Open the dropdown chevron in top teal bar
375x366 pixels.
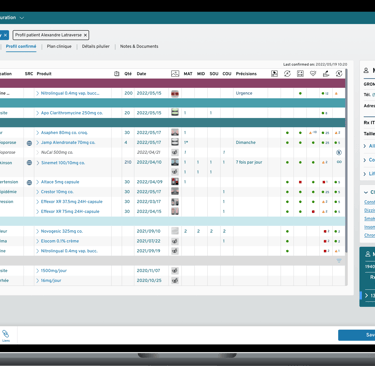[x=22, y=18]
